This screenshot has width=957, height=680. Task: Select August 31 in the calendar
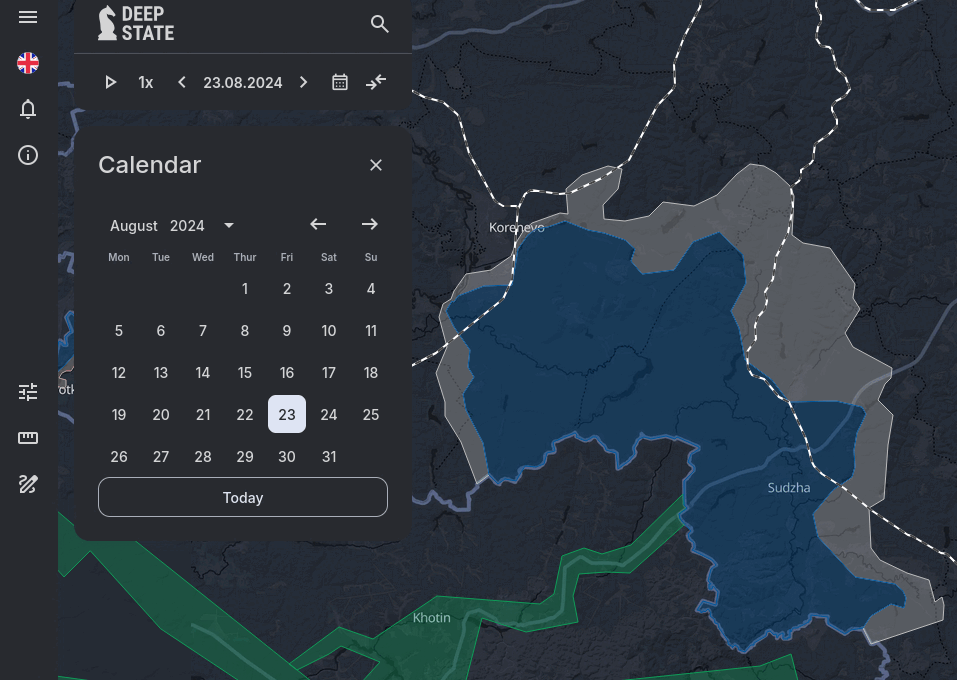click(329, 457)
